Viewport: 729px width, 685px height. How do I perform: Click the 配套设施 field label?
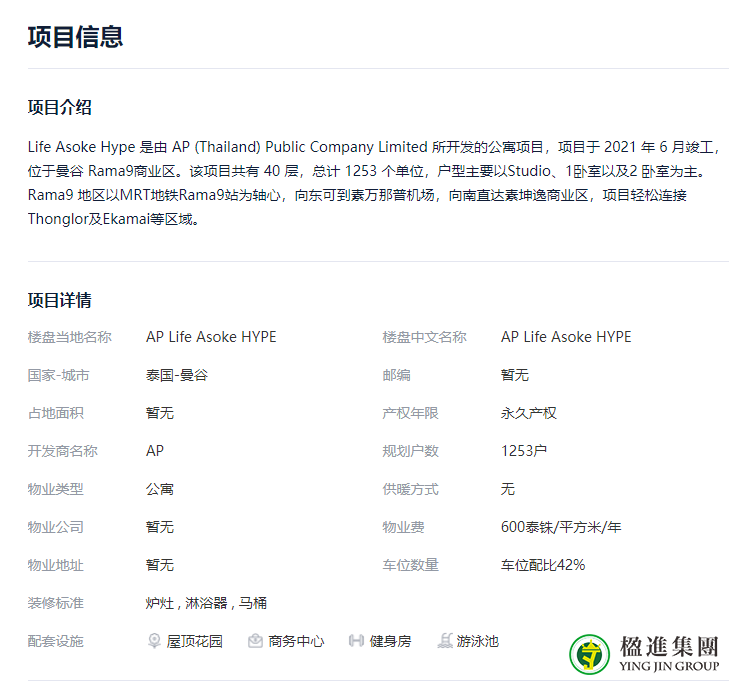click(x=56, y=642)
